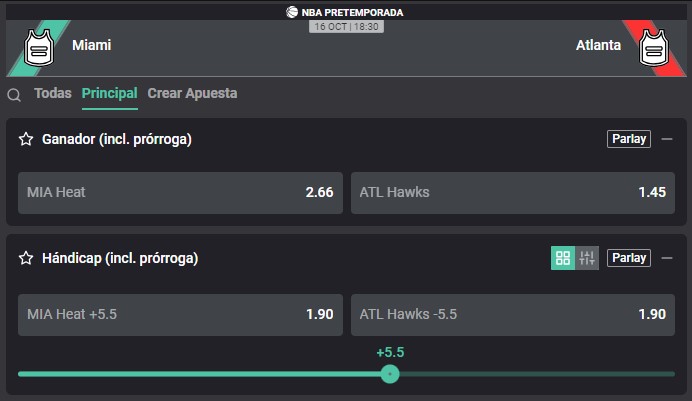
Task: Favorite the Hándicap market with star icon
Action: (x=26, y=258)
